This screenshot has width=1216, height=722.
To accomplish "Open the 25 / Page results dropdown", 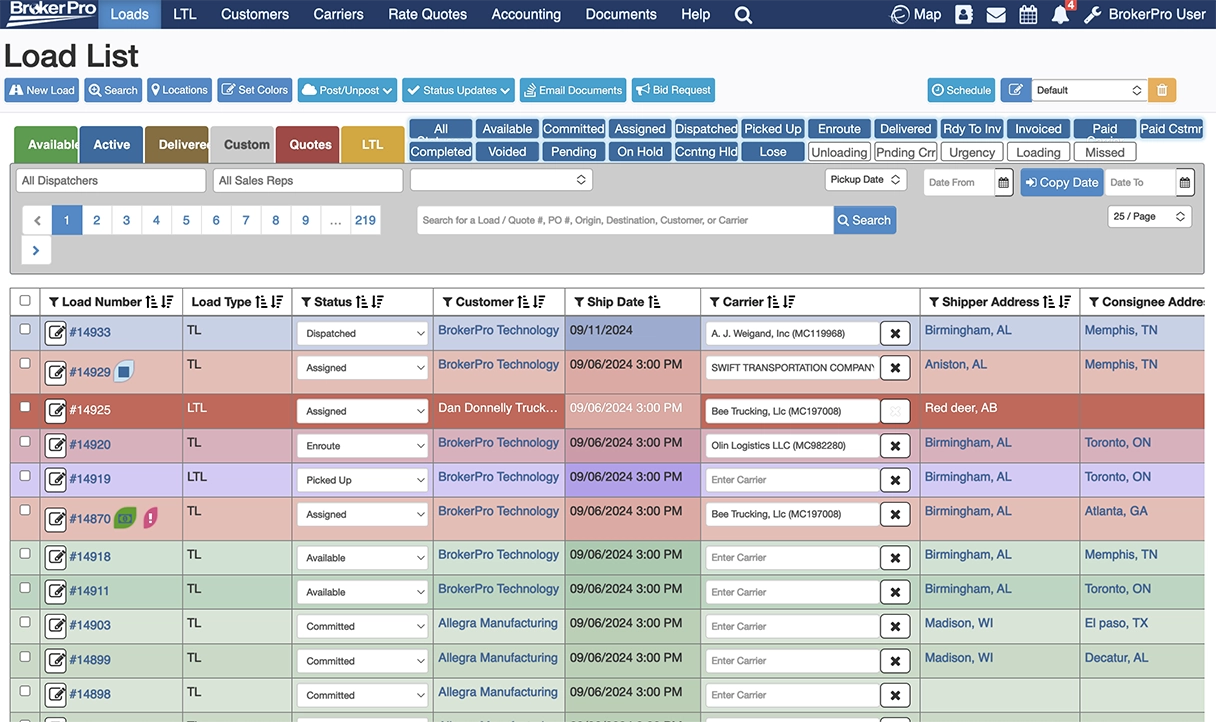I will (x=1148, y=216).
